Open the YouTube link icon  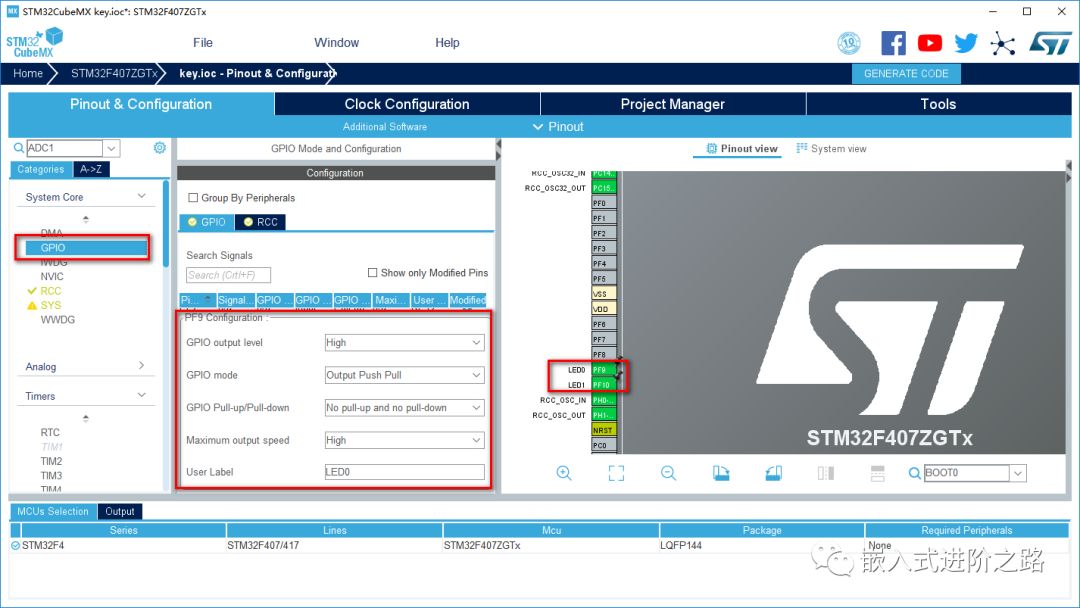click(930, 43)
